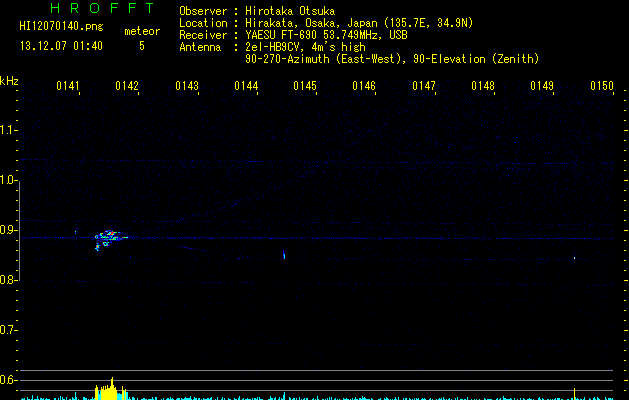Click the 0.7 kHz axis label
This screenshot has width=629, height=400.
[x=8, y=330]
